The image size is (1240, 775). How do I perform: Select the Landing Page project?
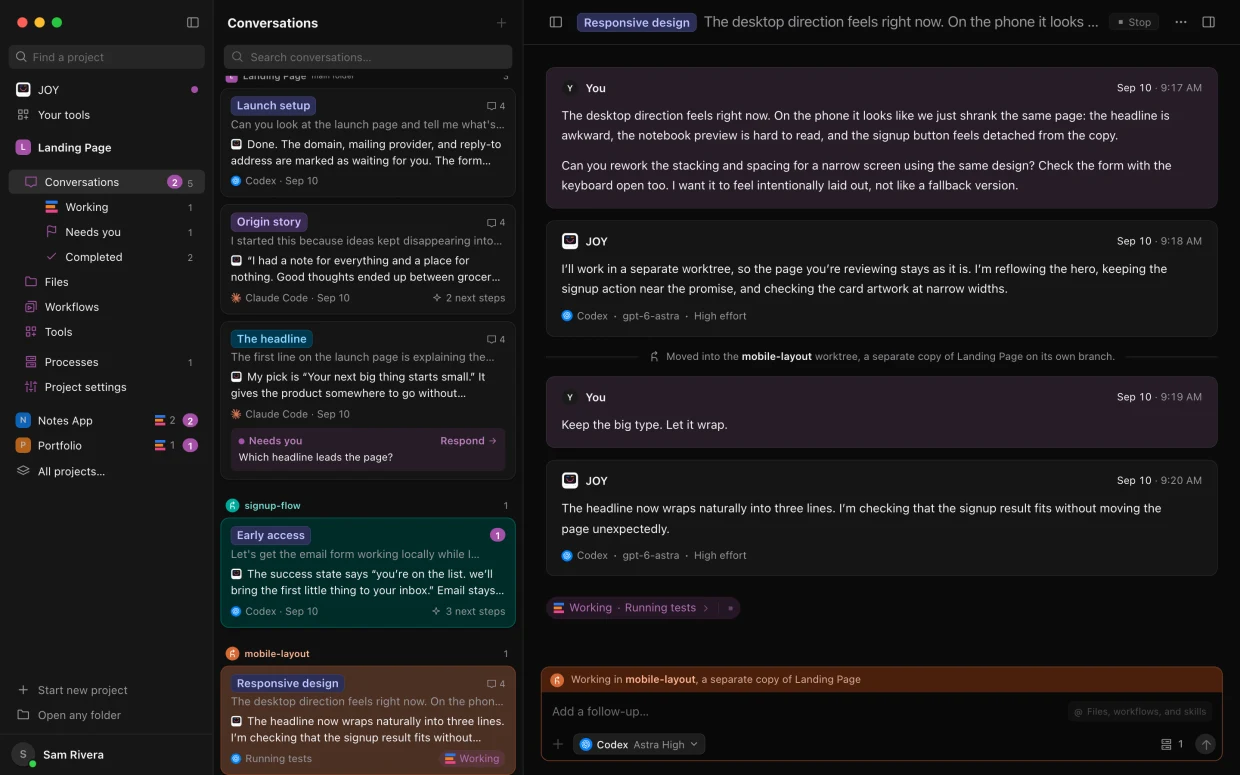point(106,147)
